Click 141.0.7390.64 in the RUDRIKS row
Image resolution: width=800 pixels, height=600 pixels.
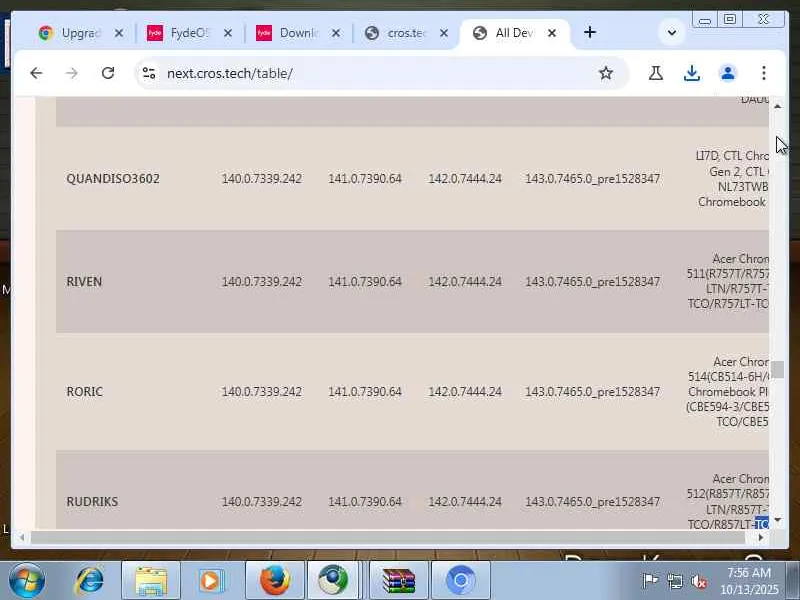coord(365,502)
